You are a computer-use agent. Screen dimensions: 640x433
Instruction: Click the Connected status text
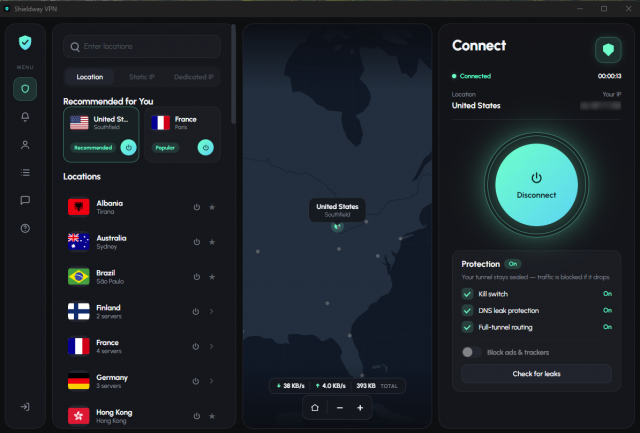[x=475, y=76]
